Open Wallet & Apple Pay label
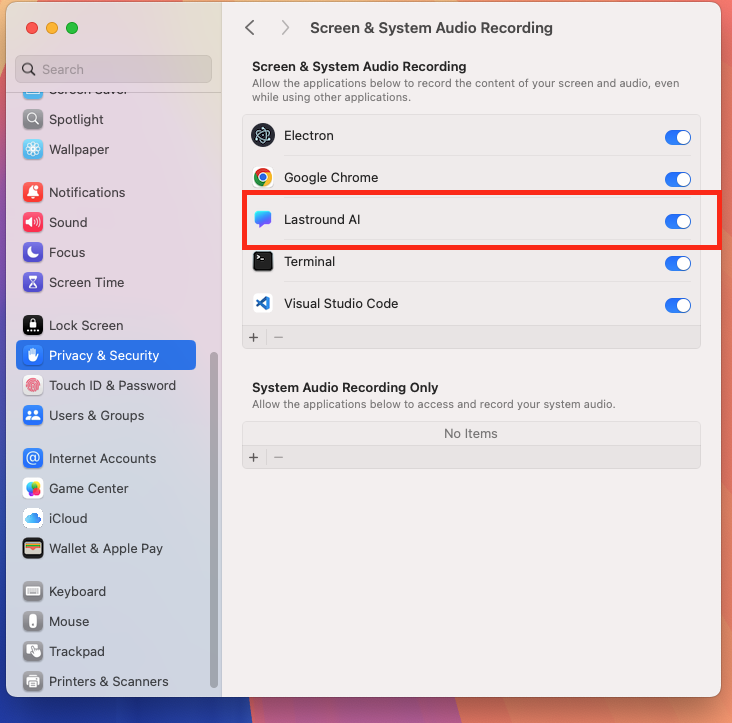Viewport: 732px width, 723px height. [x=106, y=548]
